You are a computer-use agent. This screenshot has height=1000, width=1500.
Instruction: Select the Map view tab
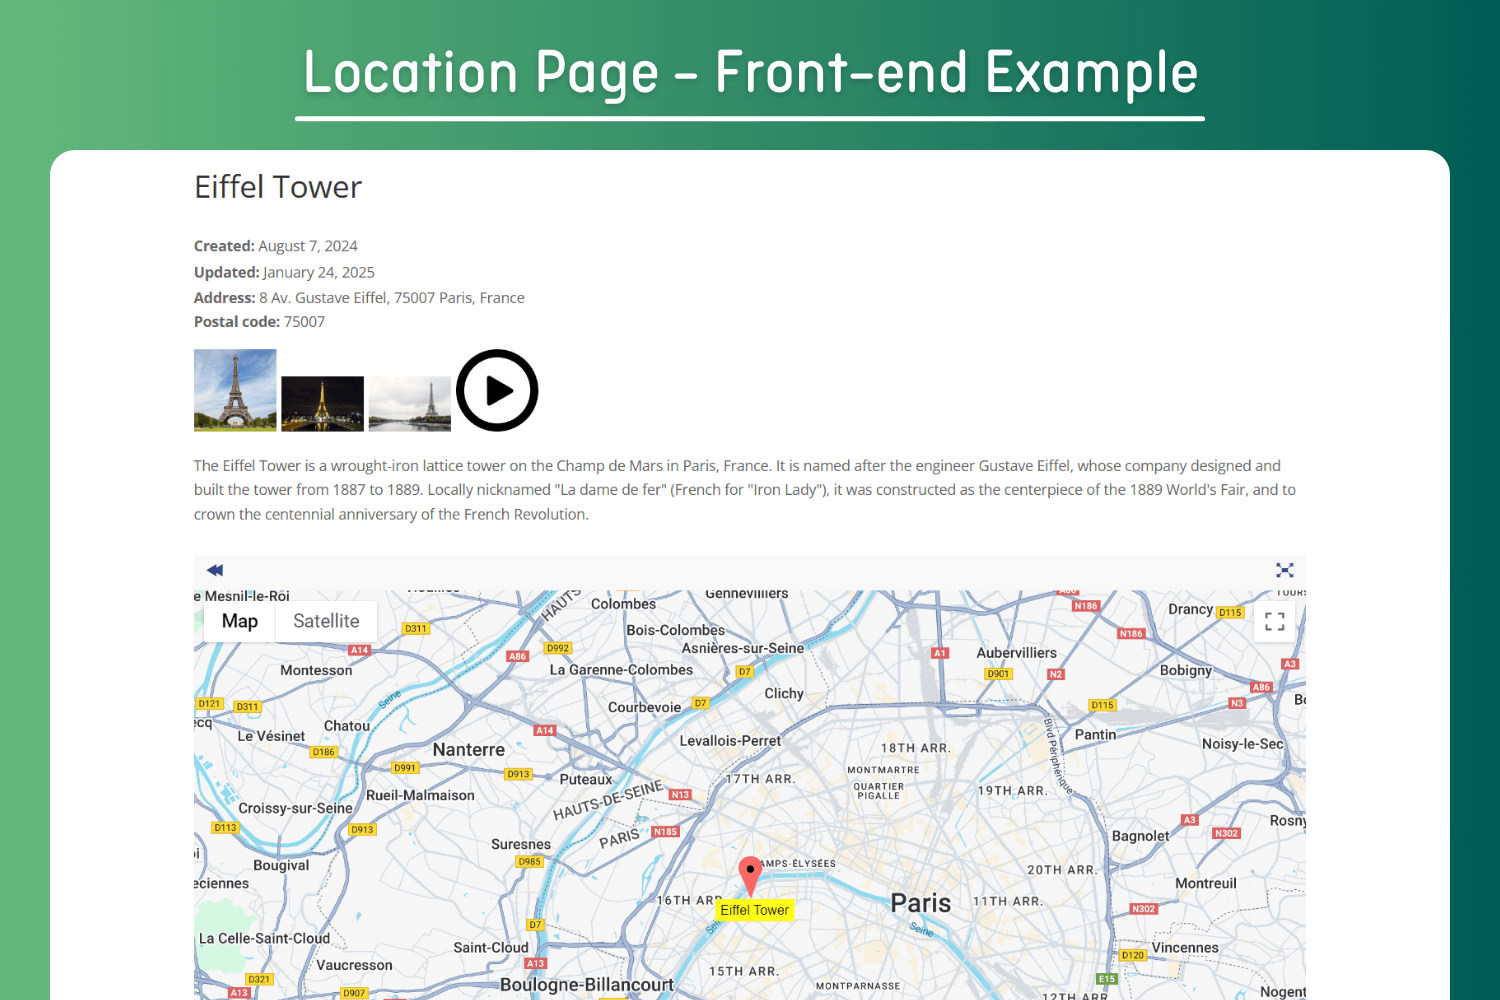[x=240, y=621]
